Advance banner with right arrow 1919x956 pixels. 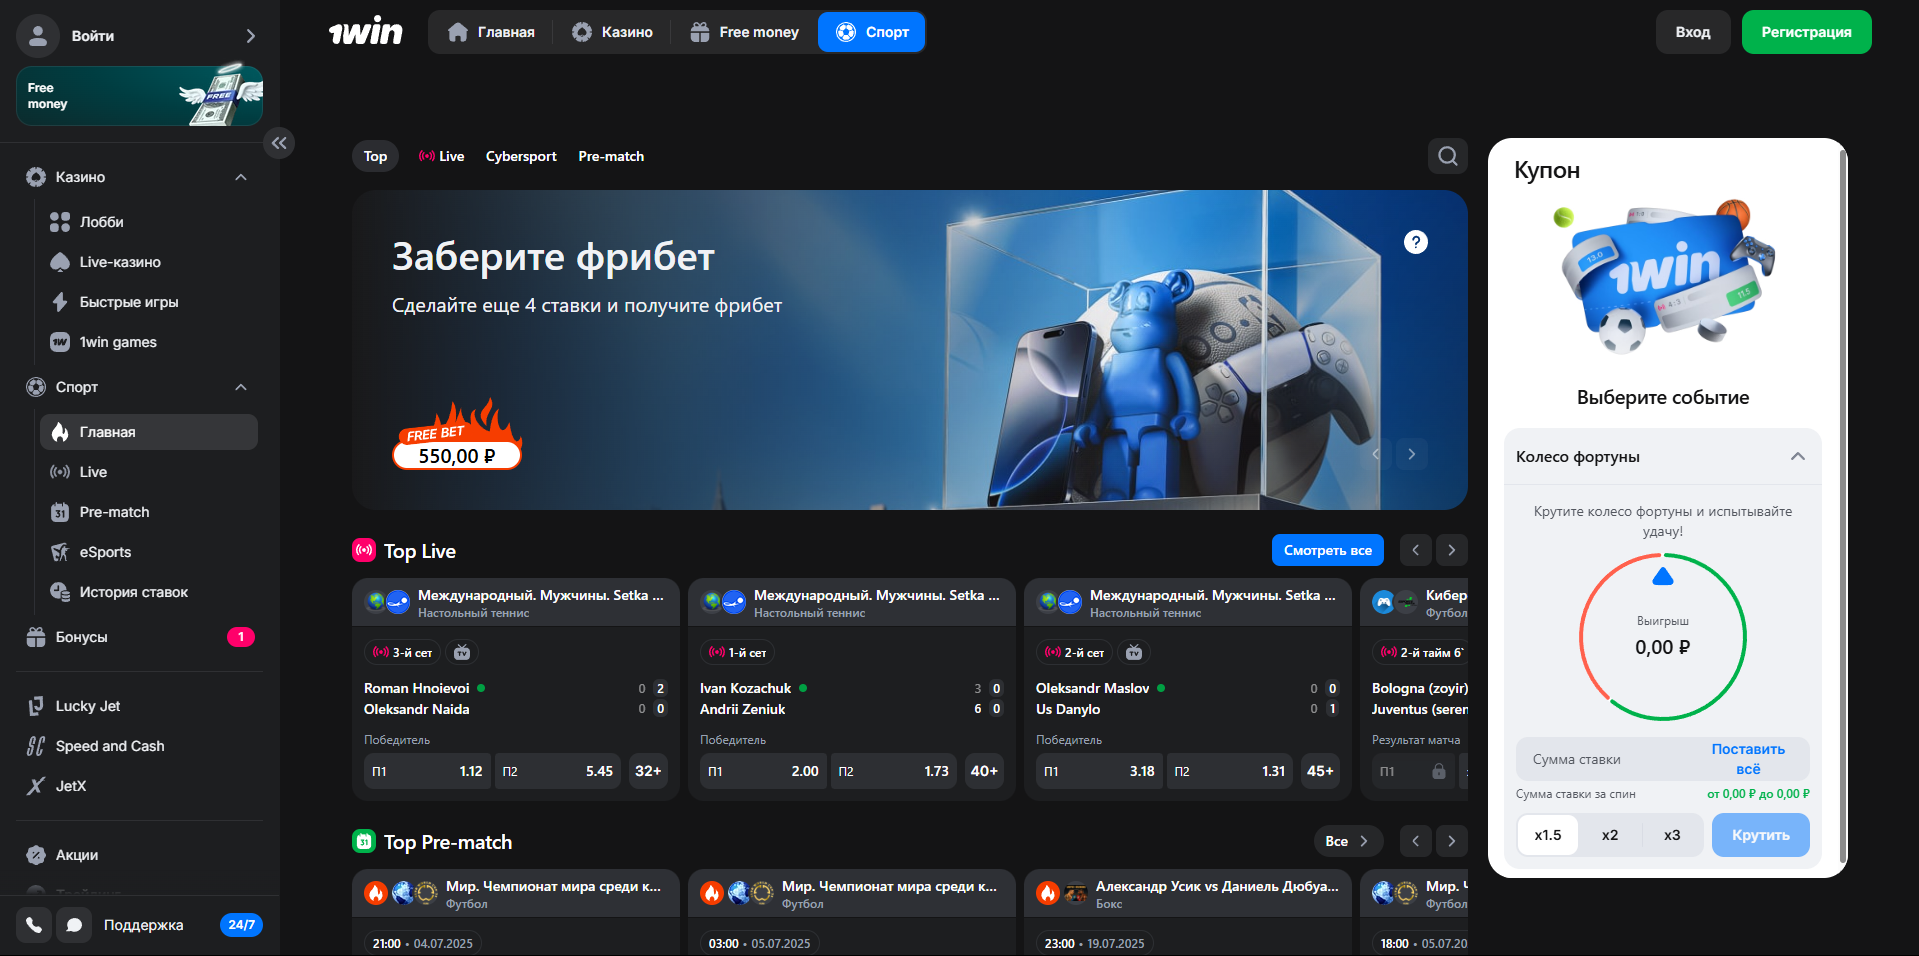[1411, 454]
